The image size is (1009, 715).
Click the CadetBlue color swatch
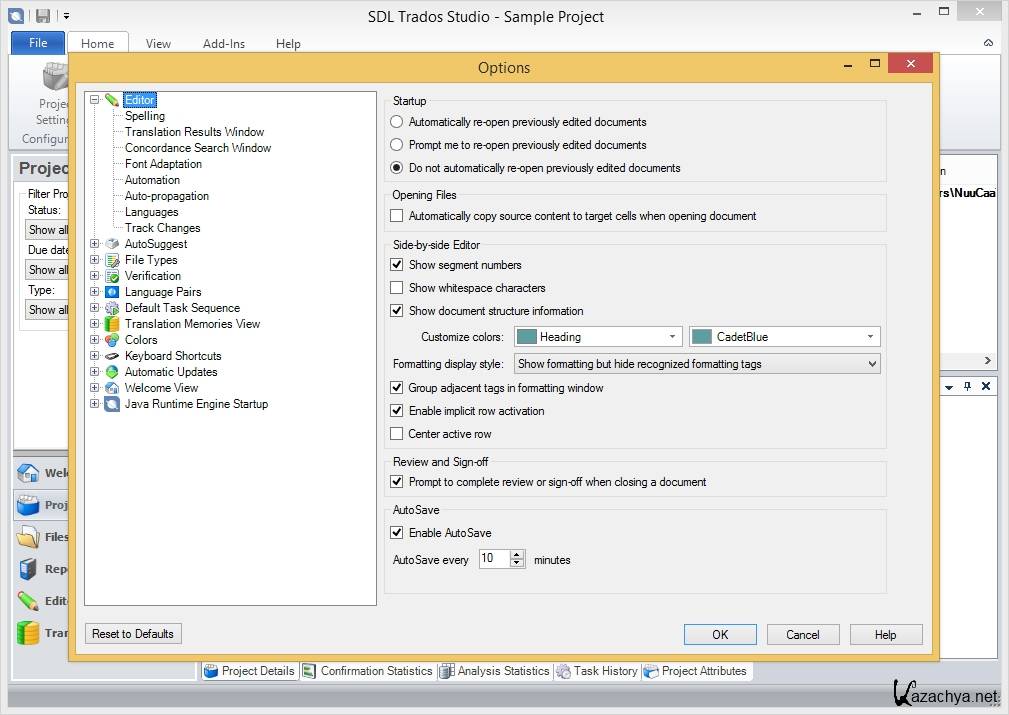[701, 337]
